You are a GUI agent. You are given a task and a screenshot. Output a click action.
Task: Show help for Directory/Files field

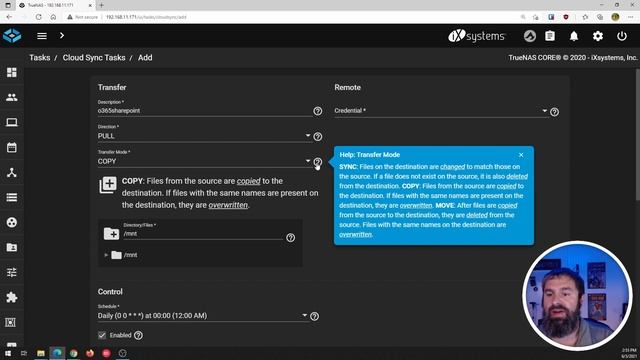pos(290,238)
